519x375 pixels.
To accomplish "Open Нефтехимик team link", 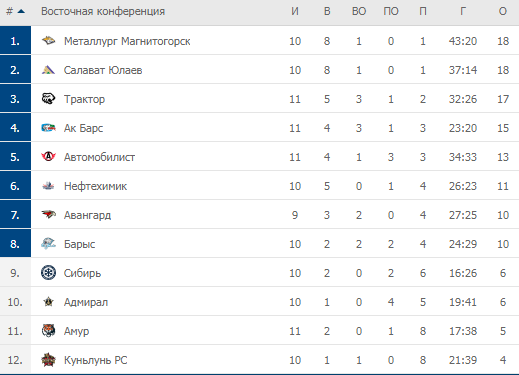I will click(95, 186).
